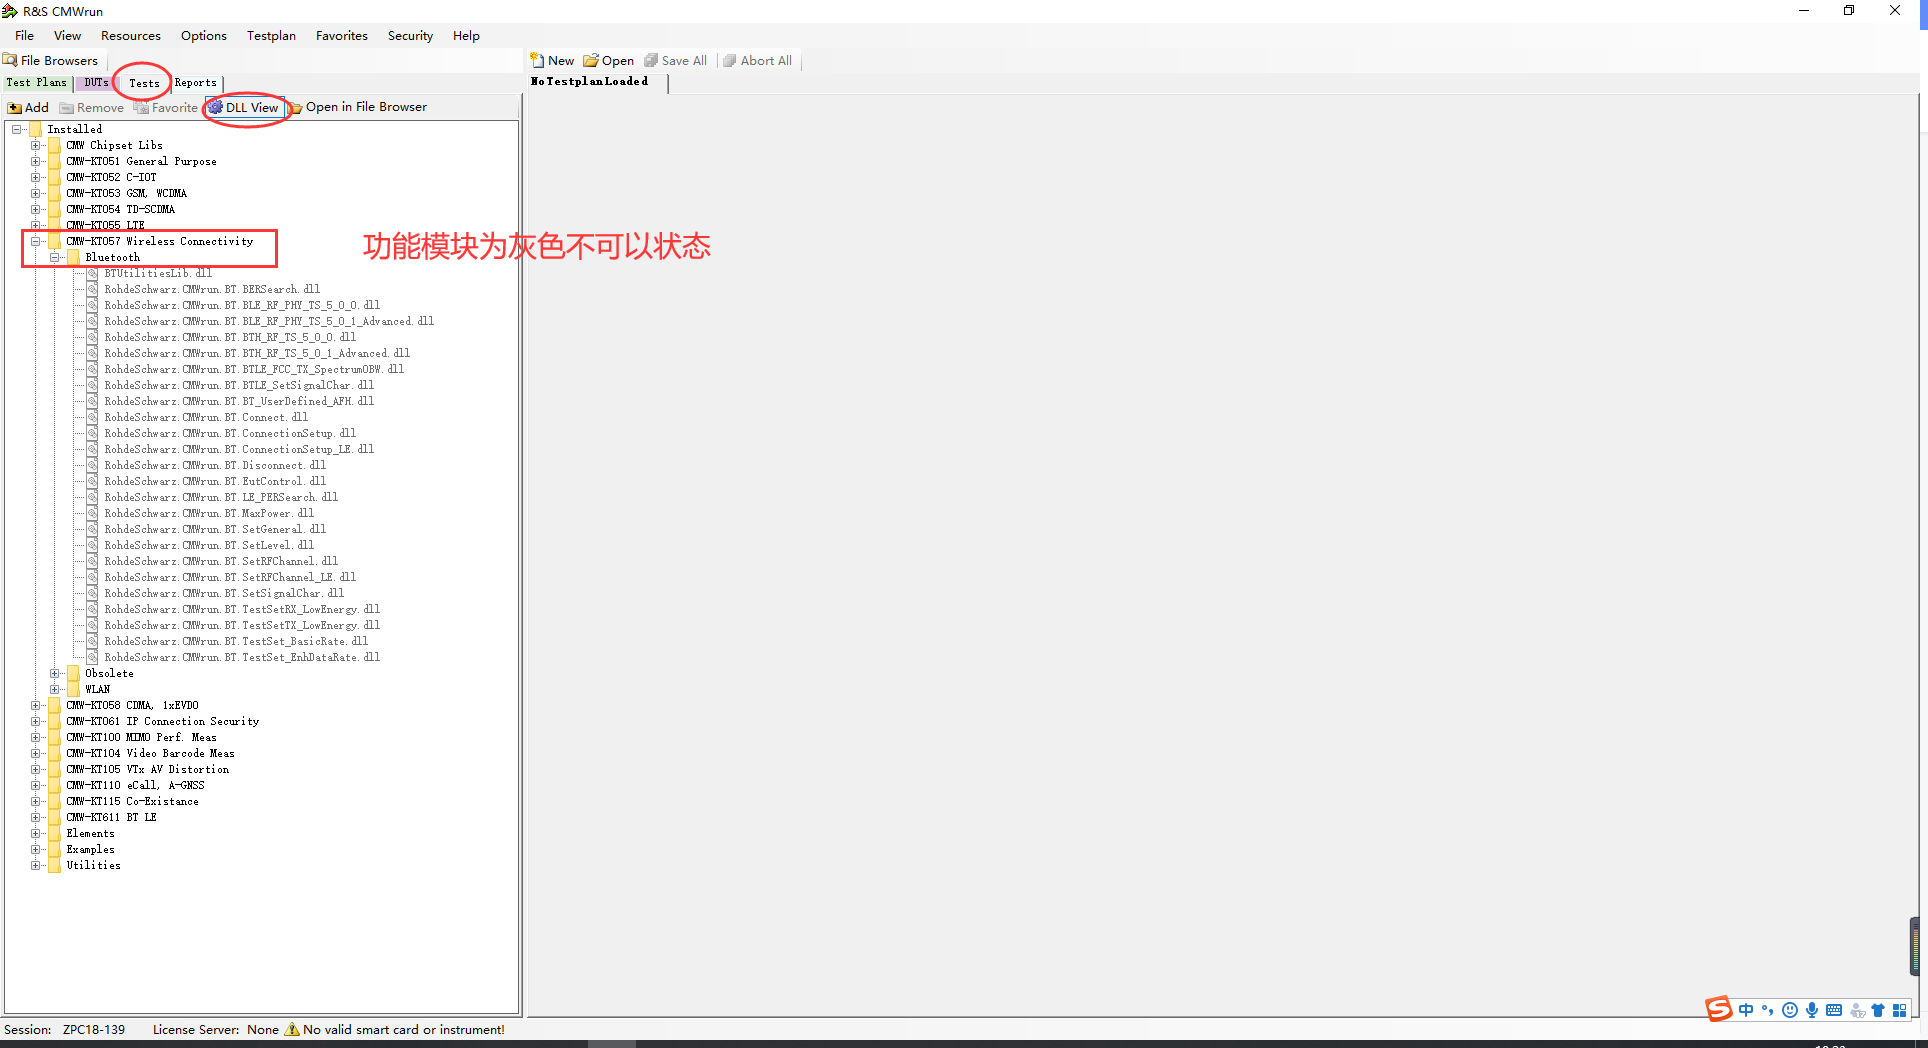Select the CMW-KT611 BT LE folder

click(111, 817)
